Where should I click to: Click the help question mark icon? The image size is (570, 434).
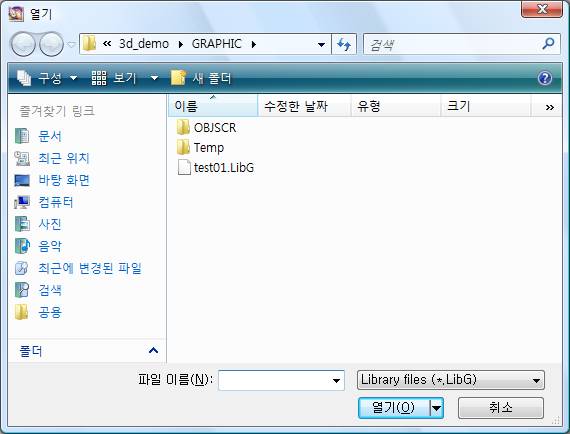coord(544,78)
